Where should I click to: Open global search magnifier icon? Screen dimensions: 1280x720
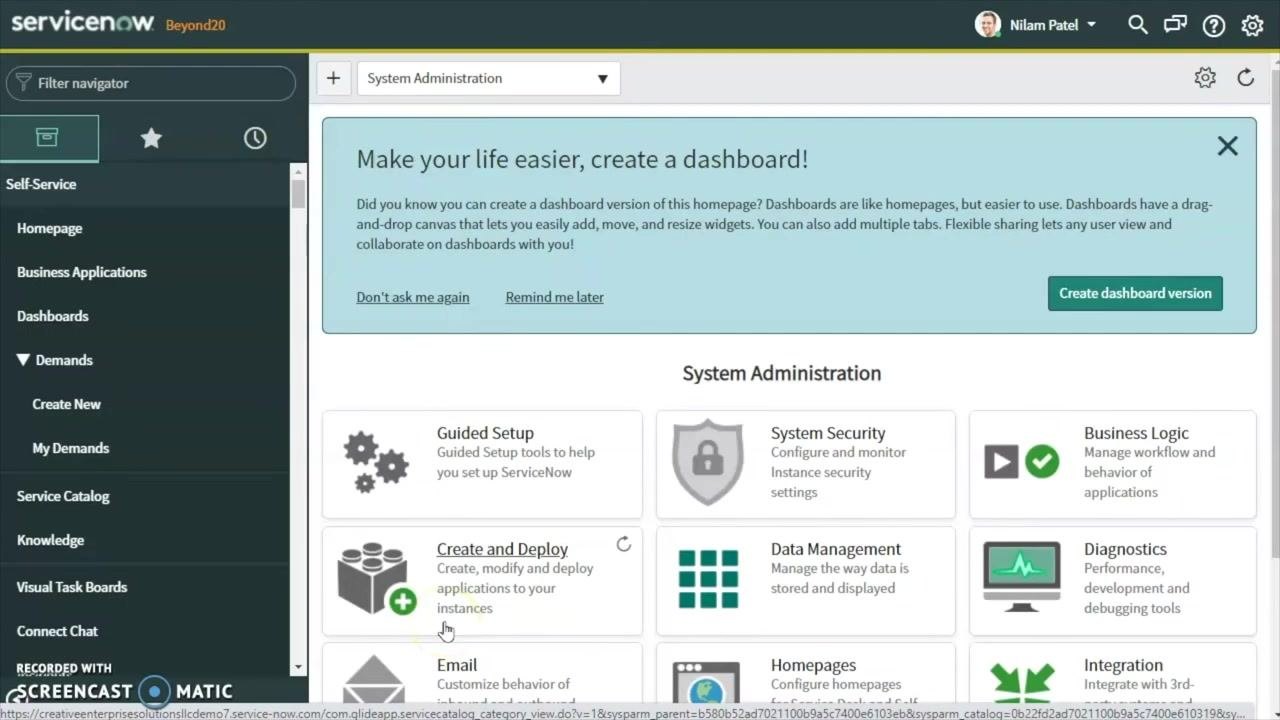click(x=1137, y=25)
